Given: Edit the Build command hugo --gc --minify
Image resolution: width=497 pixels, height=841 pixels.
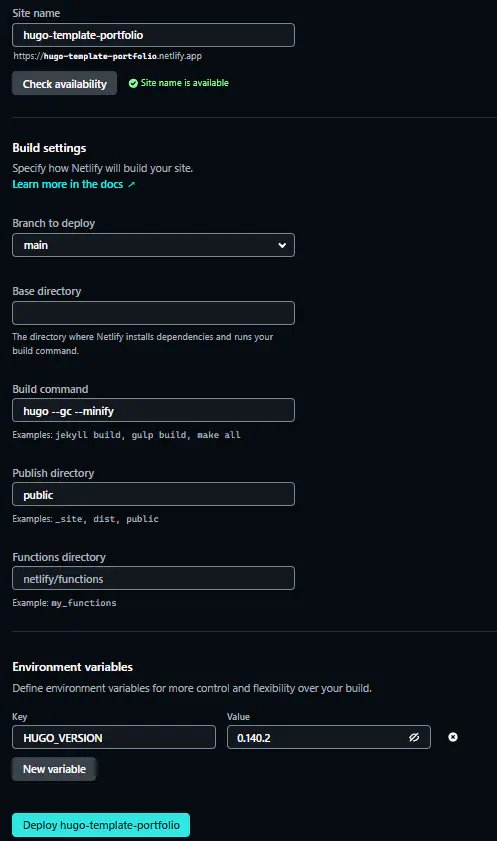Looking at the screenshot, I should point(153,410).
